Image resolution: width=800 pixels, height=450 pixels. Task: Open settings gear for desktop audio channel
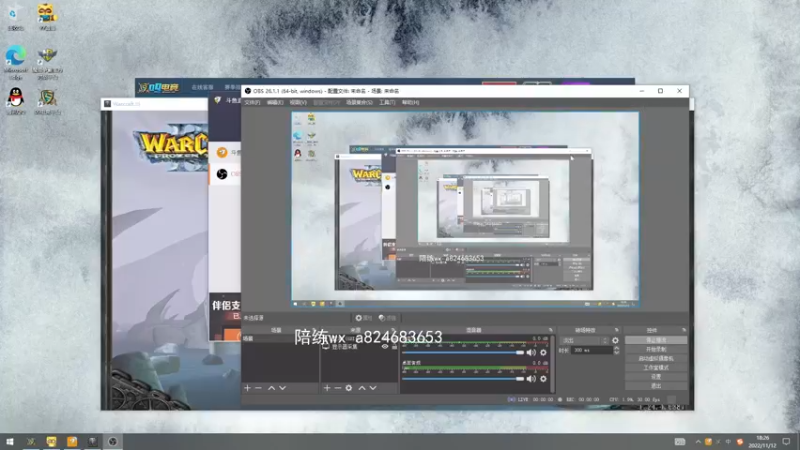543,379
